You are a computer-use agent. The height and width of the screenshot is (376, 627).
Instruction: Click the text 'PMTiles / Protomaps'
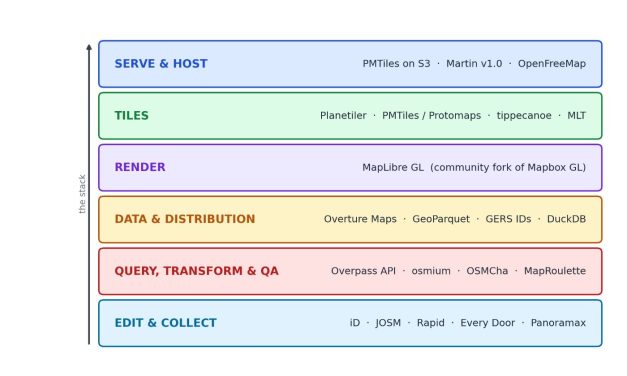tap(431, 116)
